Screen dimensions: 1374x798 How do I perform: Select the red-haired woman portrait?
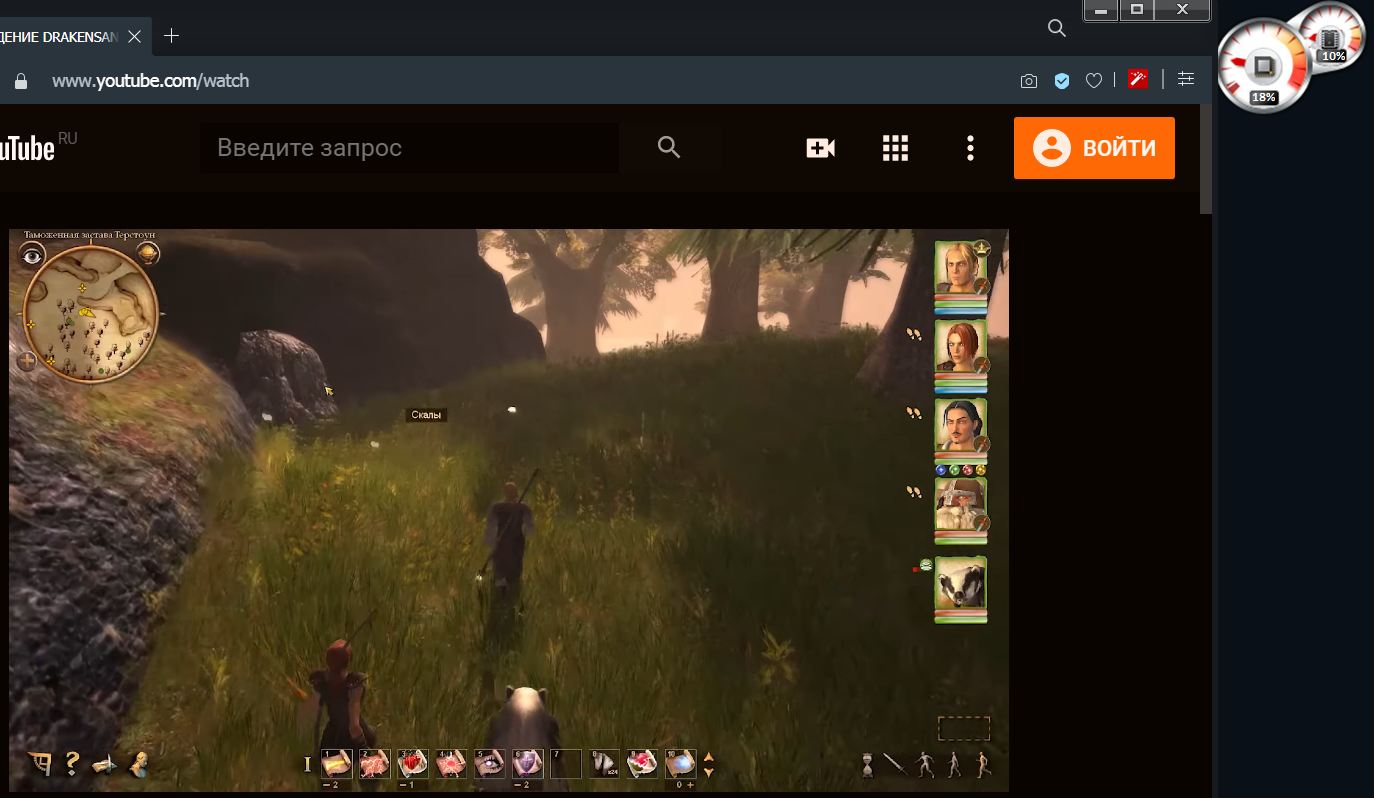[960, 347]
